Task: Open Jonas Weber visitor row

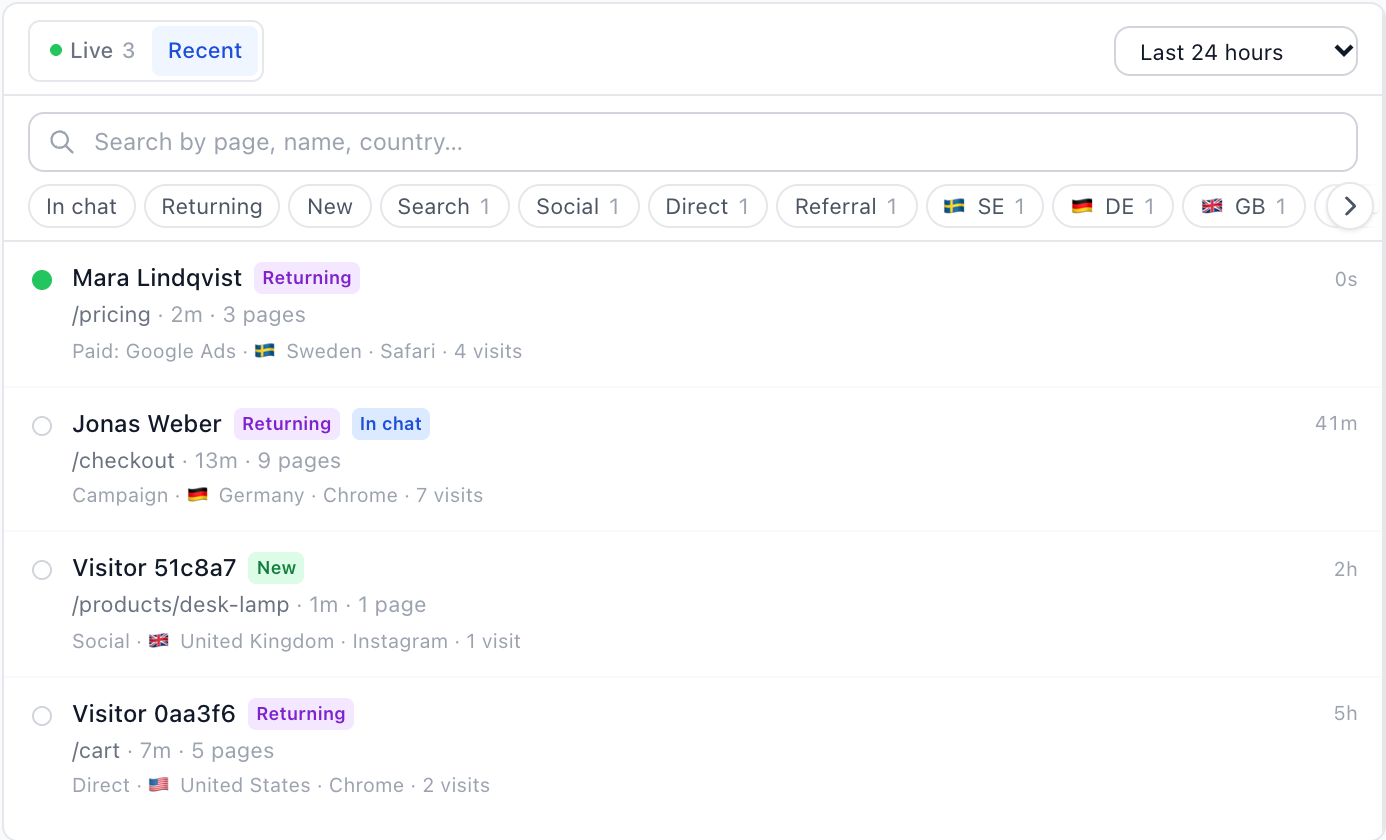Action: tap(693, 459)
